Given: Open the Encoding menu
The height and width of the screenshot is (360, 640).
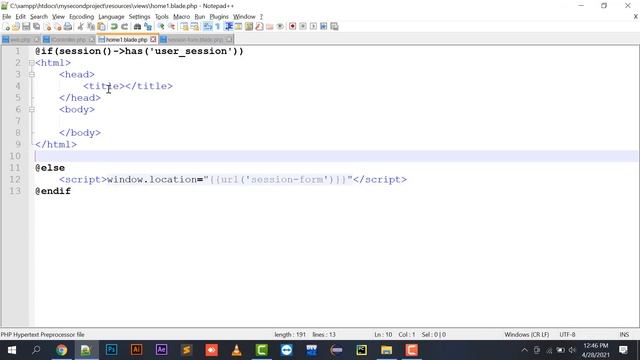Looking at the screenshot, I should pos(82,17).
